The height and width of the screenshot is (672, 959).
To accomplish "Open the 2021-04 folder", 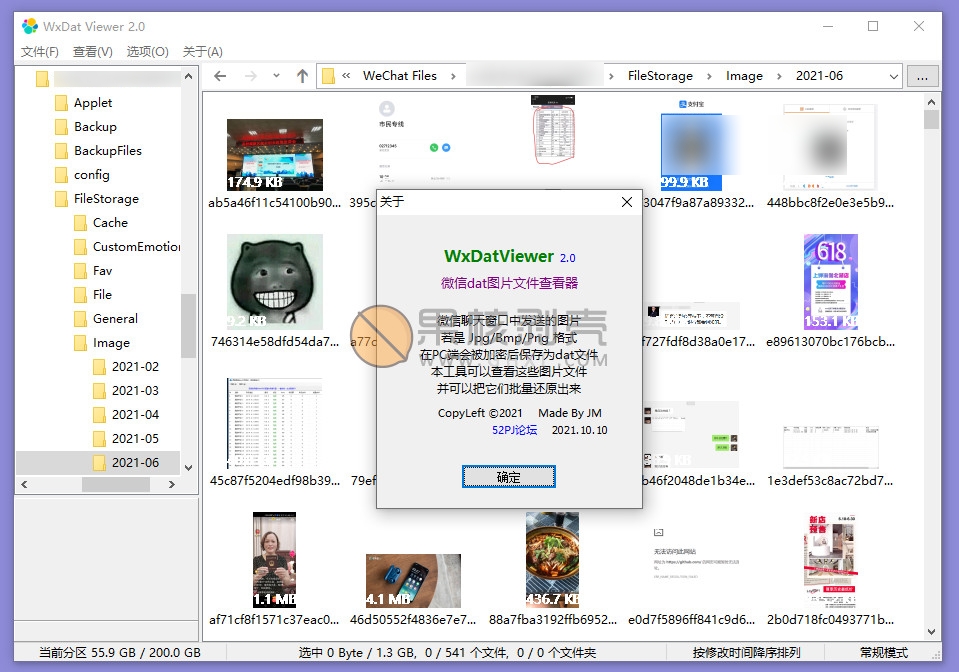I will [135, 415].
